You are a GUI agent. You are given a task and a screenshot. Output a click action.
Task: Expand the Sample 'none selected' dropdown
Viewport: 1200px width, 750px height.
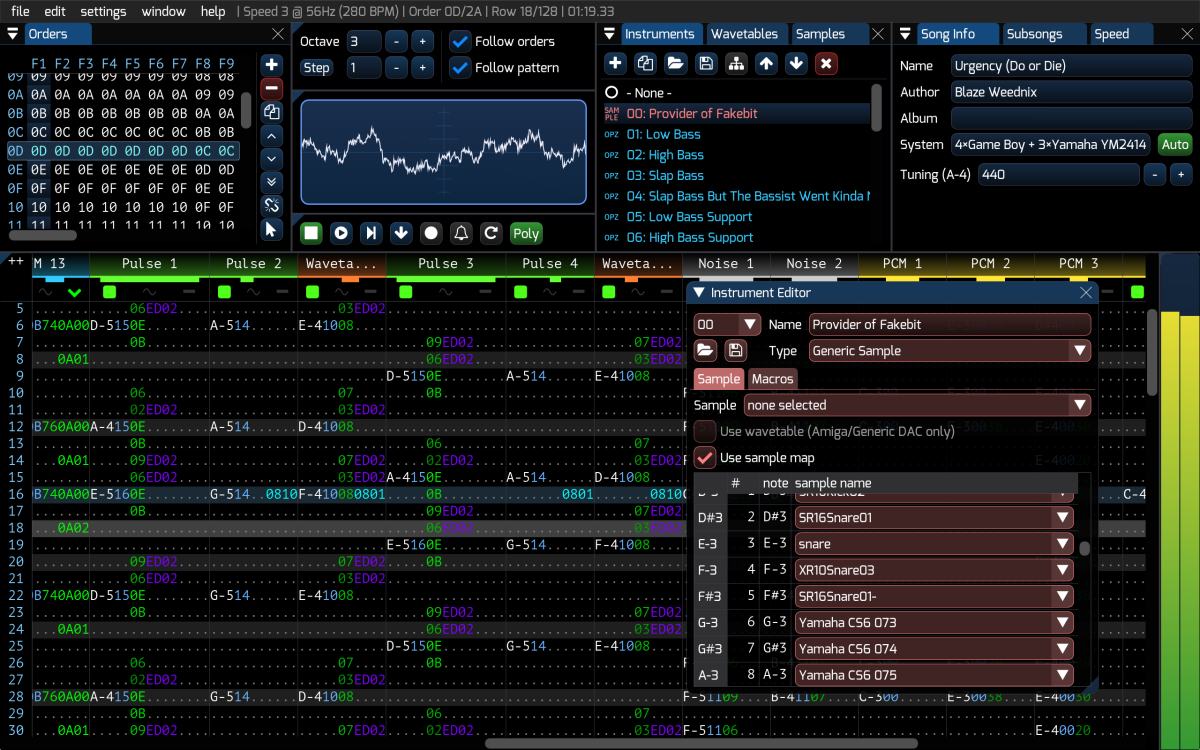coord(917,405)
